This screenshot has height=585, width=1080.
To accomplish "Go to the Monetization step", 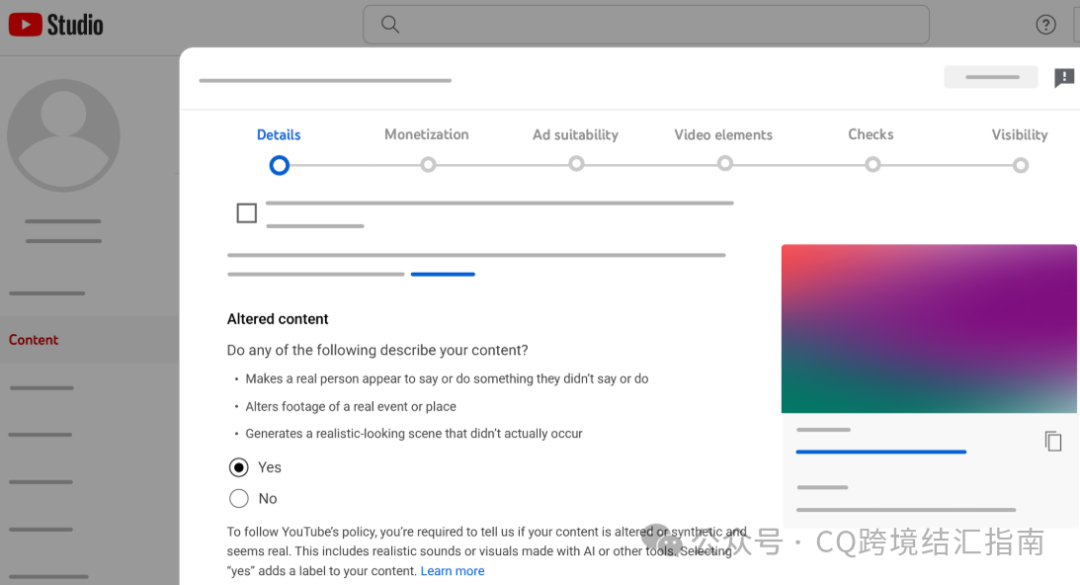I will [x=426, y=134].
